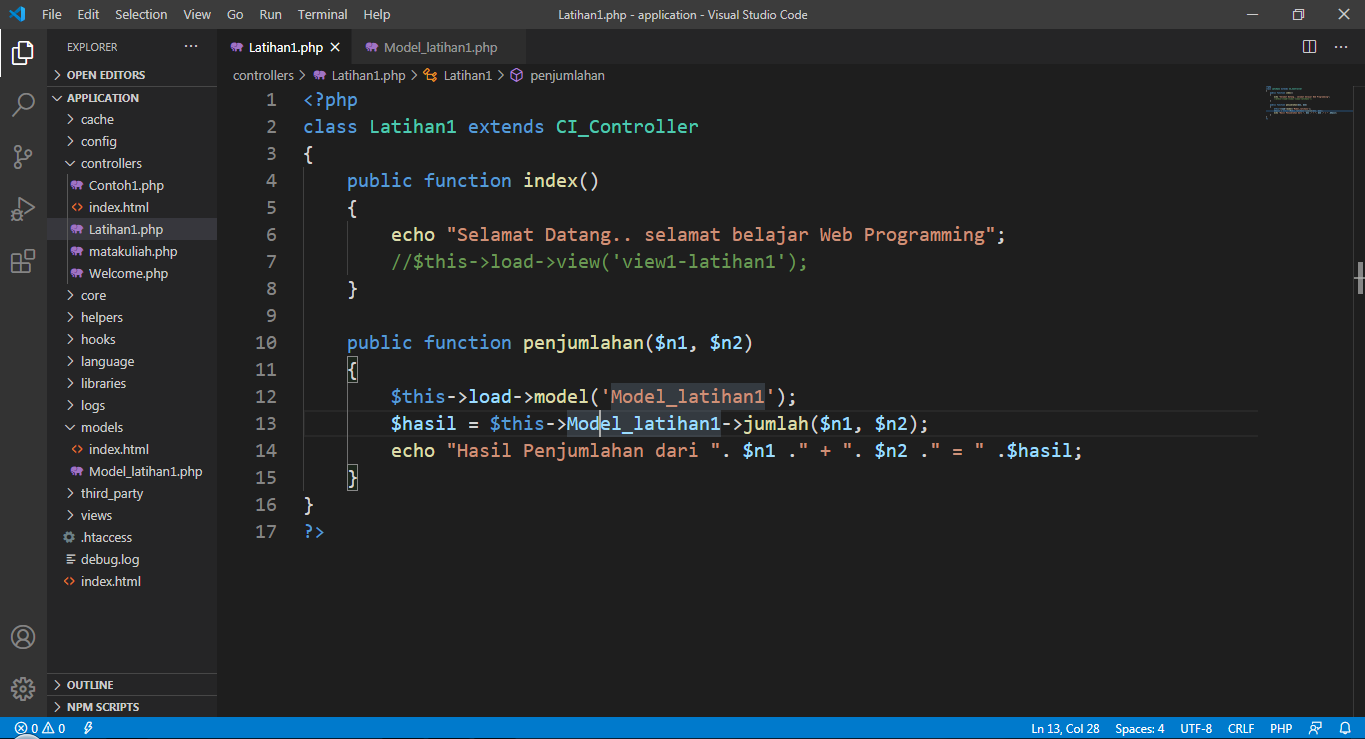Open the Extensions view

tap(23, 260)
